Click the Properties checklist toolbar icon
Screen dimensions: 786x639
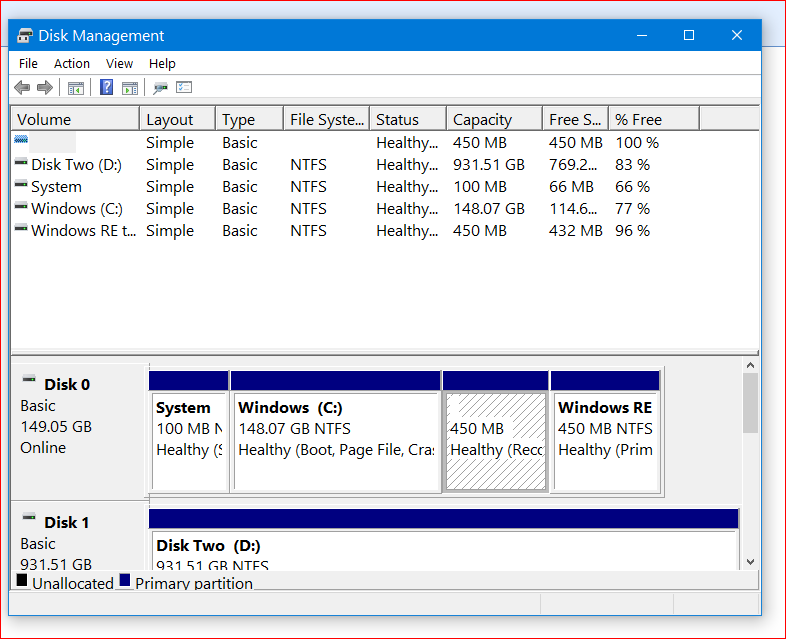pyautogui.click(x=184, y=87)
